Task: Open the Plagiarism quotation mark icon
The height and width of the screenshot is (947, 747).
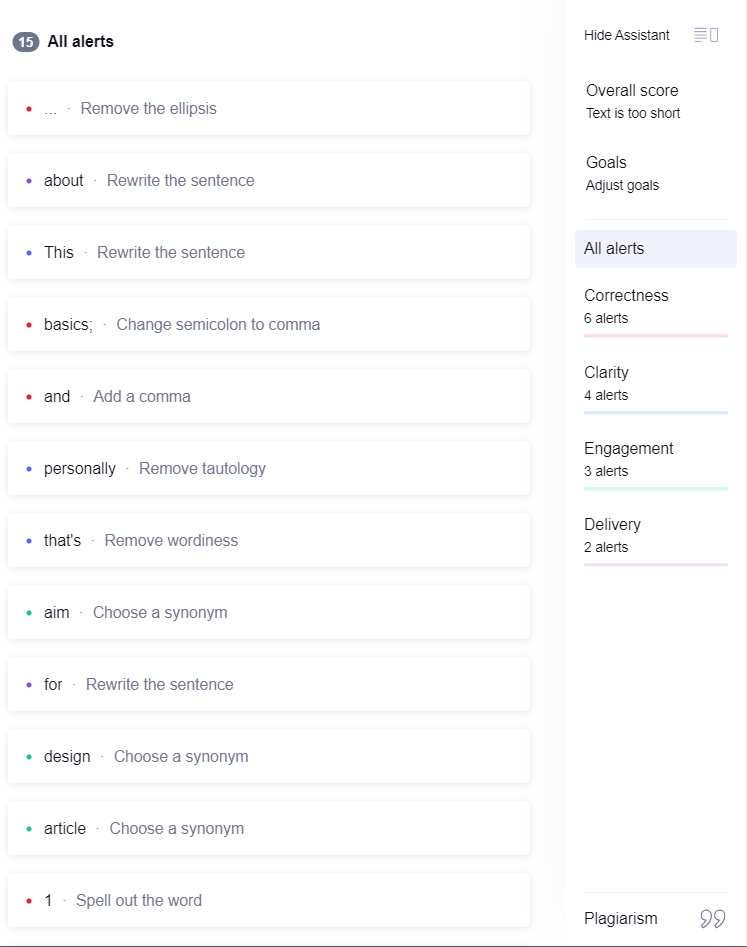Action: click(713, 919)
